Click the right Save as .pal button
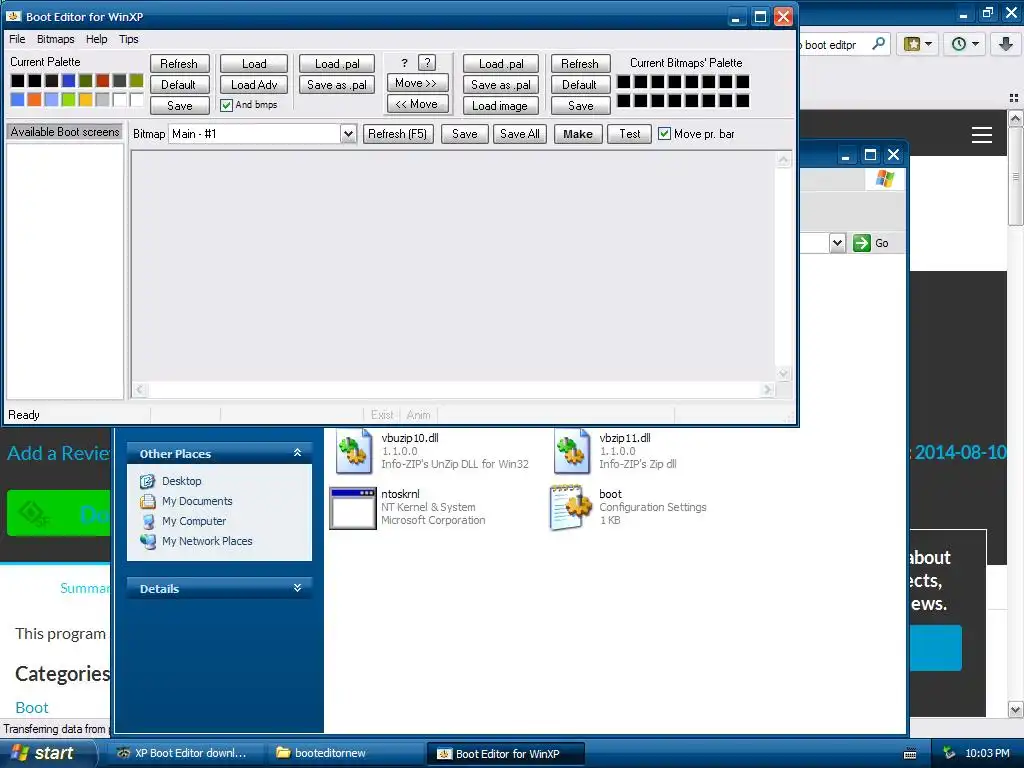The height and width of the screenshot is (768, 1024). pos(501,84)
